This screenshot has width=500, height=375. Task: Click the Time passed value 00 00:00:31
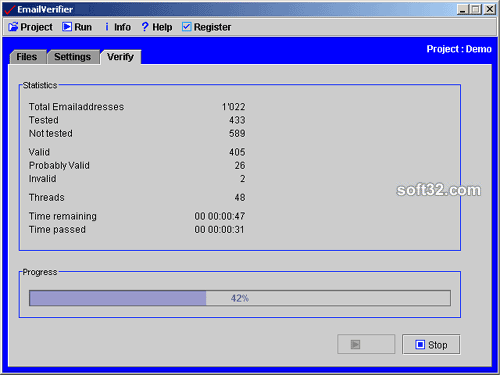[219, 229]
